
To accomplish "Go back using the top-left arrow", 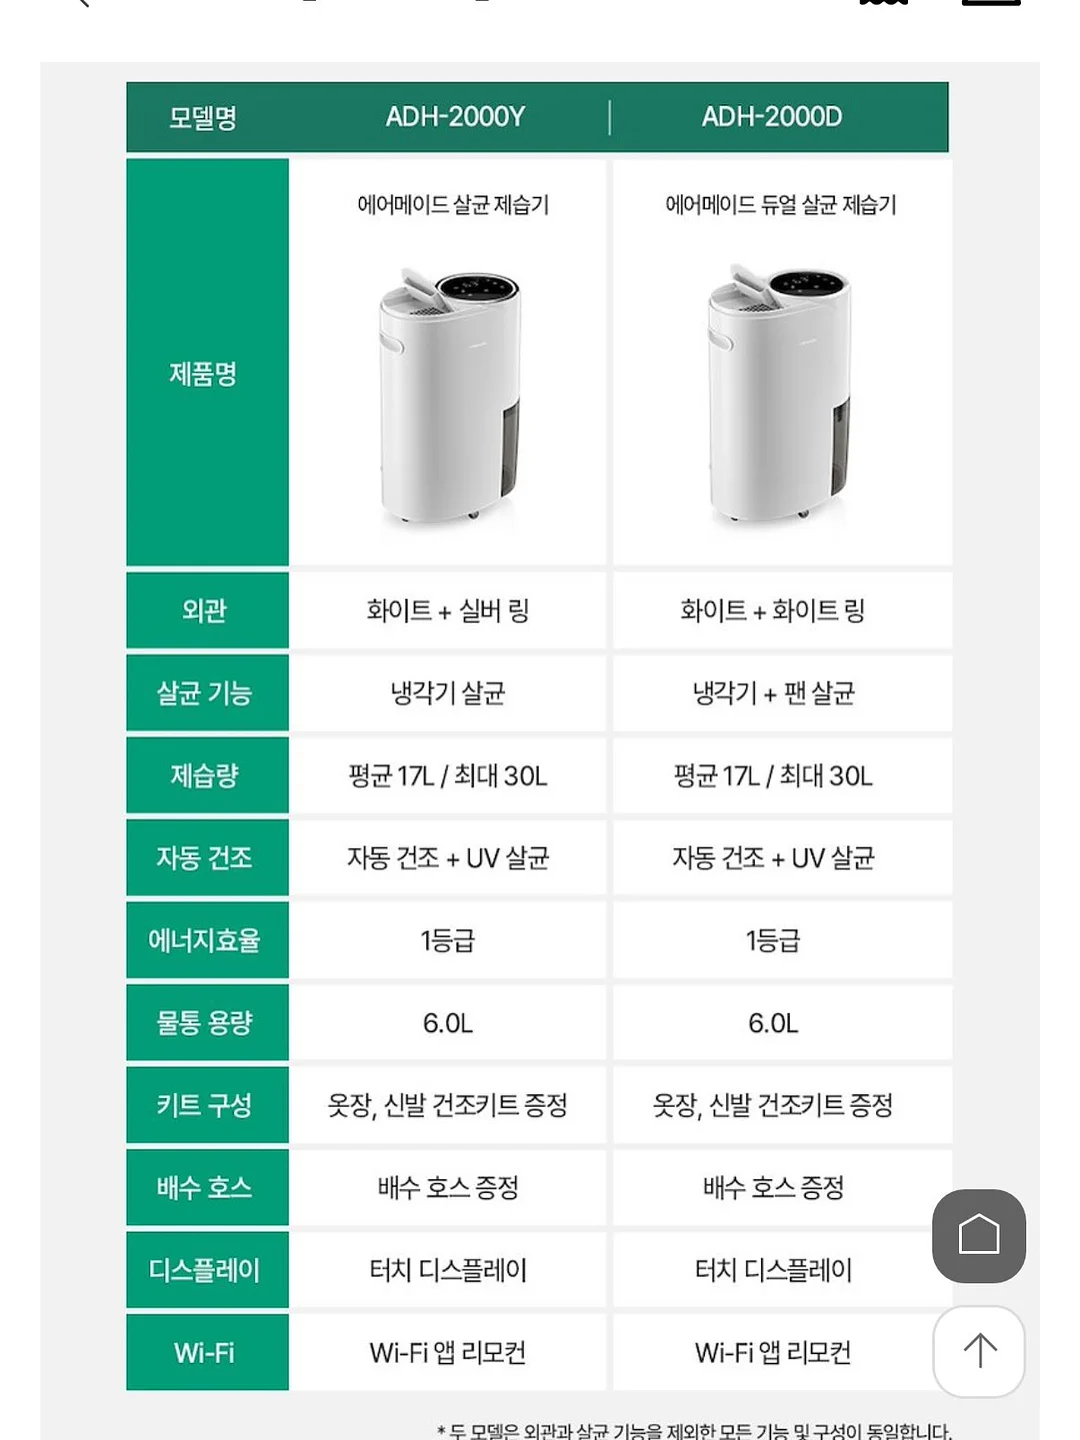I will pyautogui.click(x=82, y=3).
